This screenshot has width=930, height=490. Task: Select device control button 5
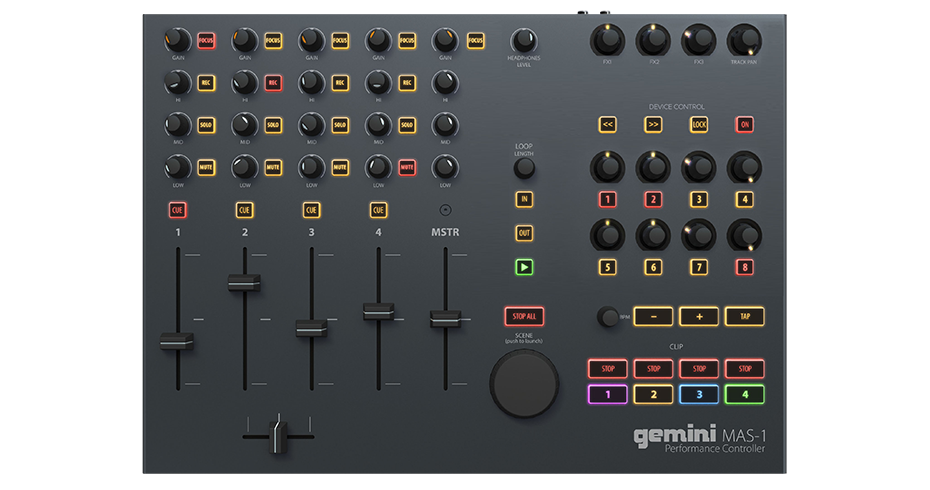pos(607,268)
